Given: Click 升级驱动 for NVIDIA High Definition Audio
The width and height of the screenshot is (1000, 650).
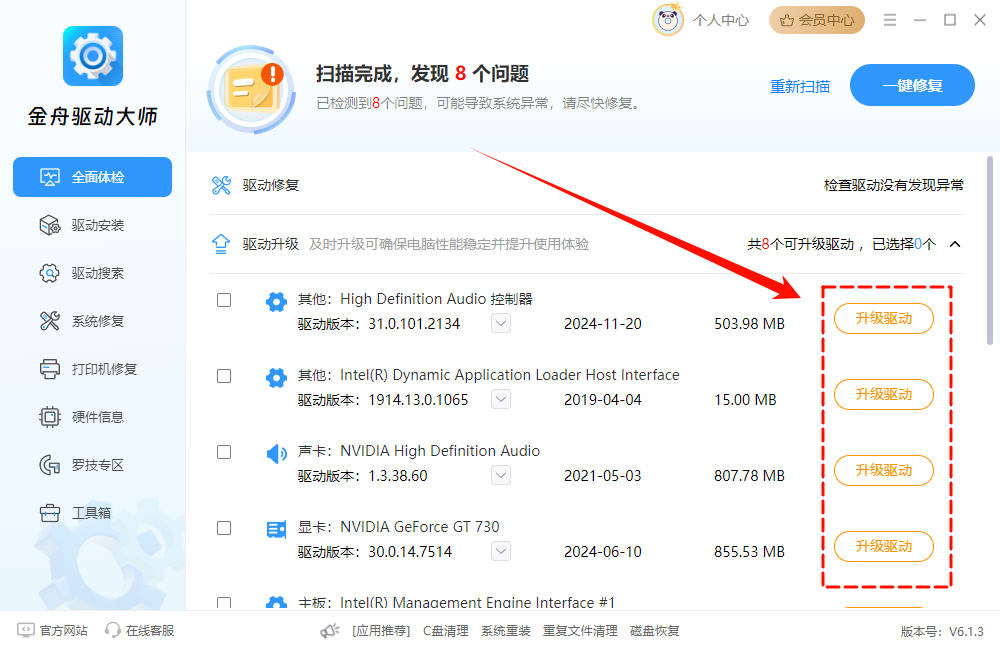Looking at the screenshot, I should (x=884, y=470).
